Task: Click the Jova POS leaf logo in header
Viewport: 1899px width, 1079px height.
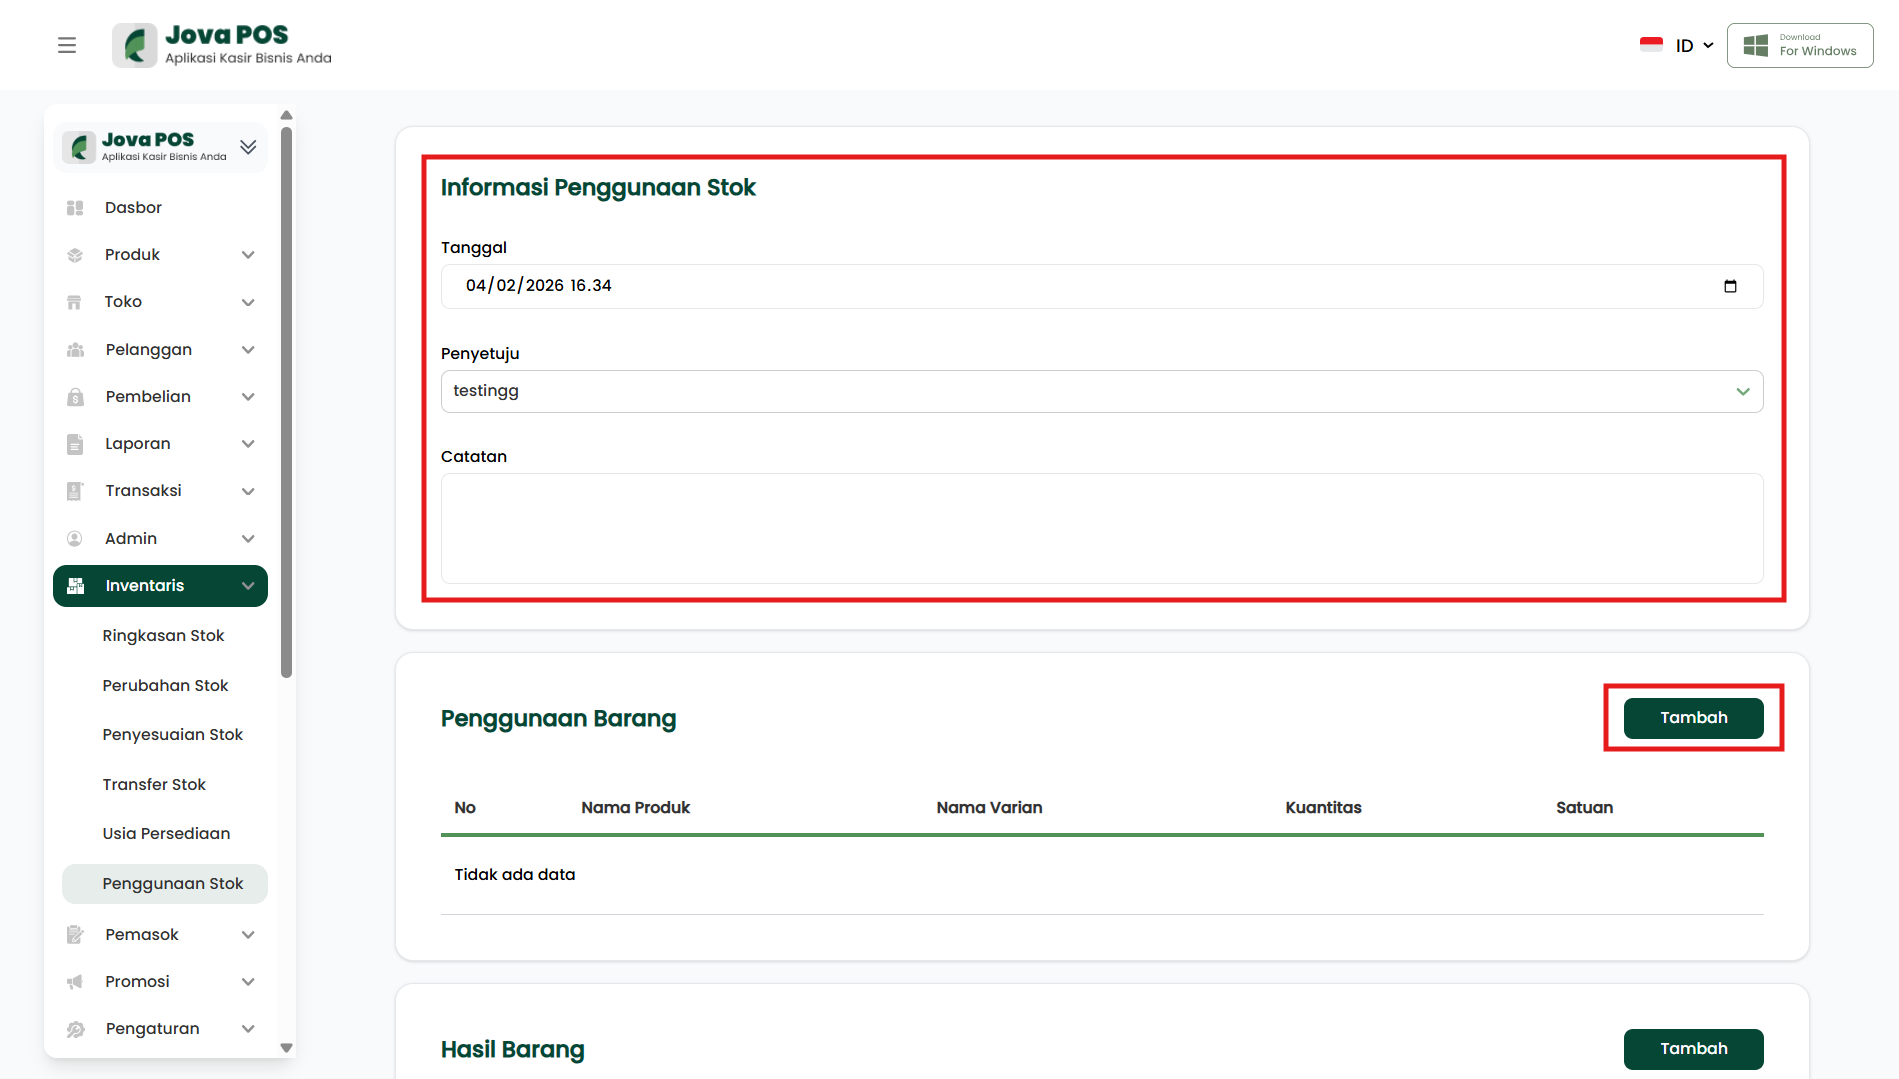Action: click(x=135, y=45)
